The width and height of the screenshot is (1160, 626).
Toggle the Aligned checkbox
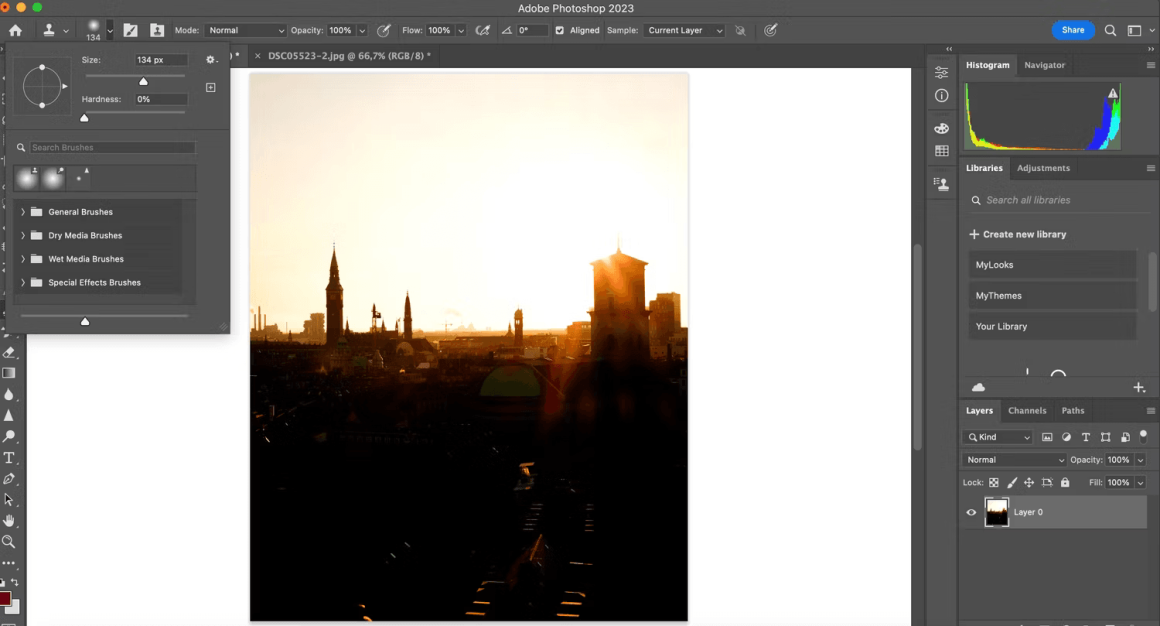559,30
